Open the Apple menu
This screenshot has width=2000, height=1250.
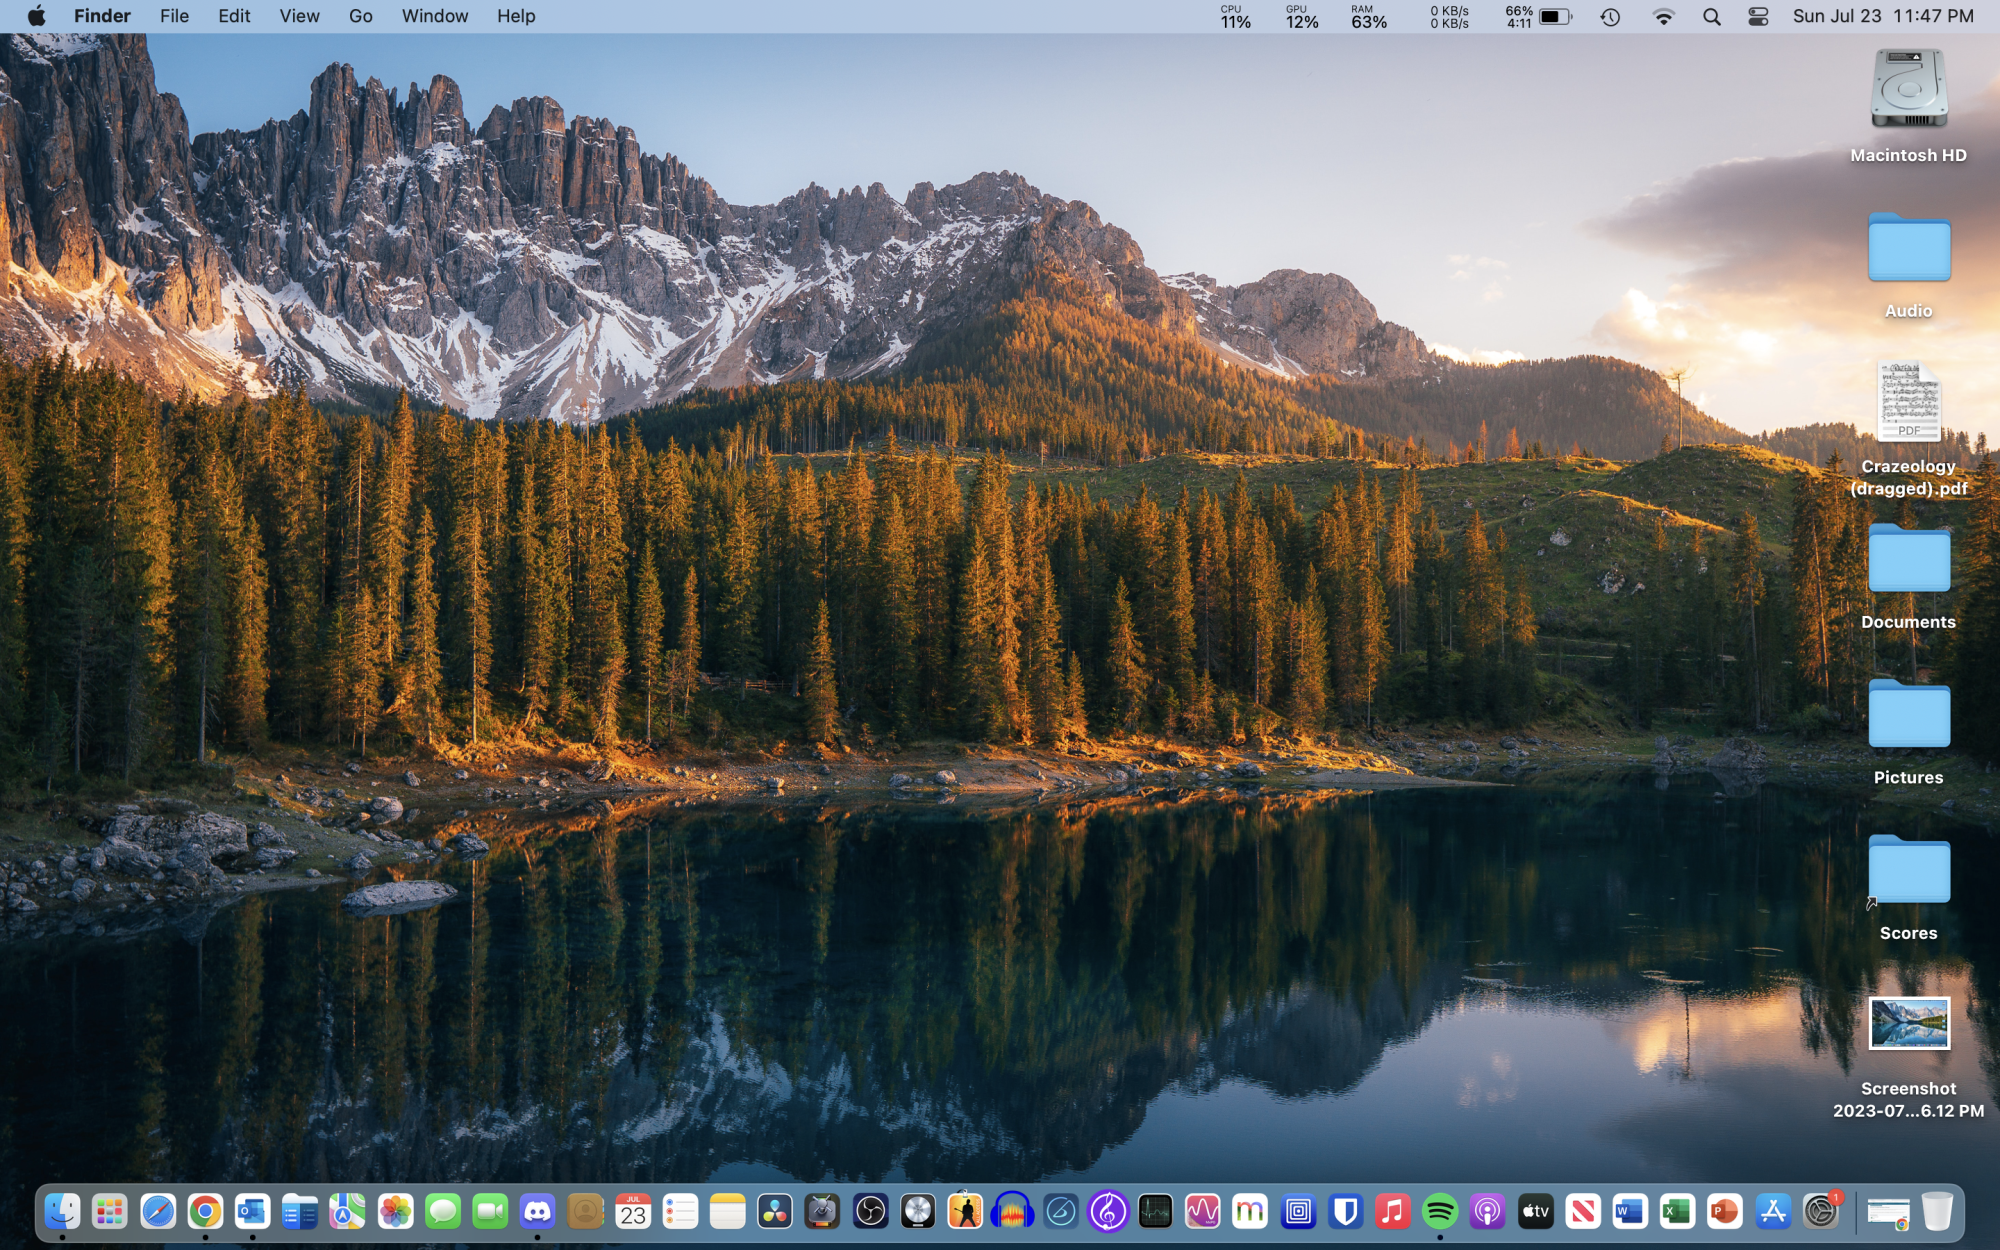pos(37,16)
